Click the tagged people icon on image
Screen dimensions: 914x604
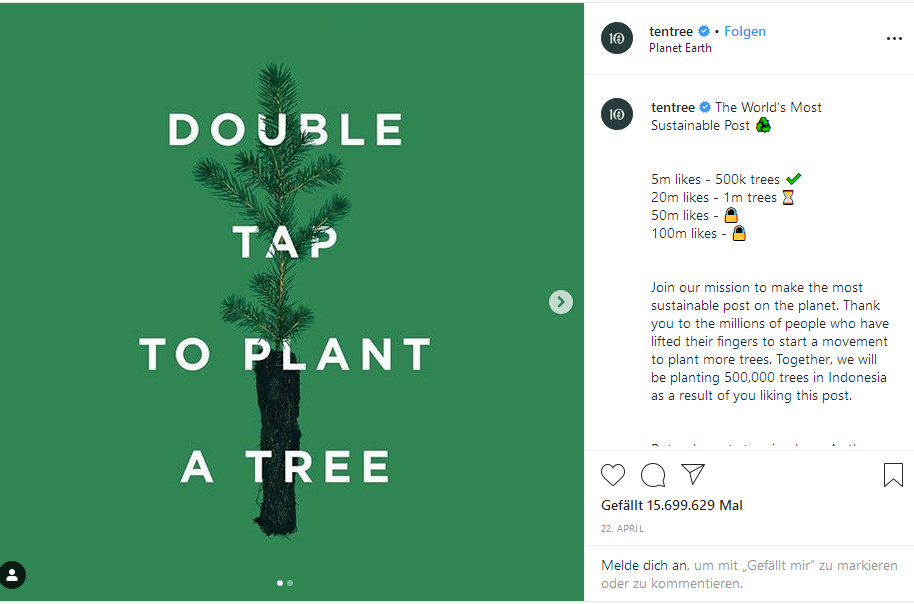pos(13,575)
